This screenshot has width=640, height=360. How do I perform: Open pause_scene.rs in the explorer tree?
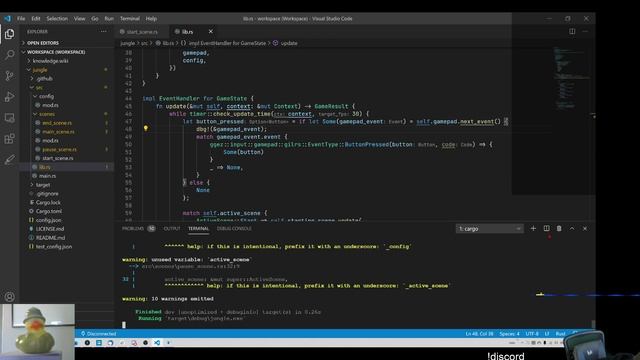(x=59, y=149)
